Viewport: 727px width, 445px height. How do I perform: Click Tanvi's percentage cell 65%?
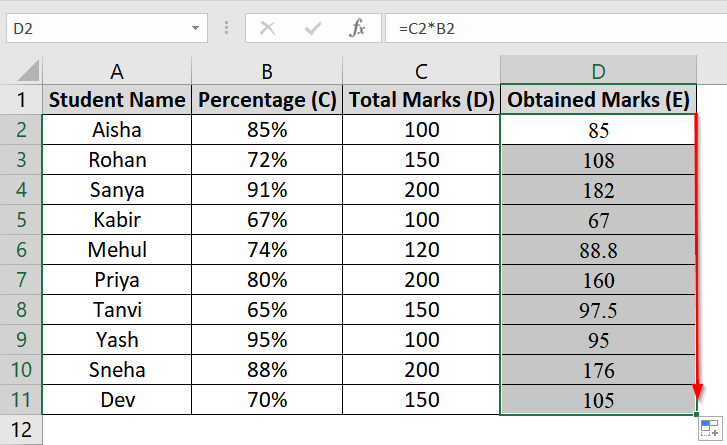[x=267, y=309]
